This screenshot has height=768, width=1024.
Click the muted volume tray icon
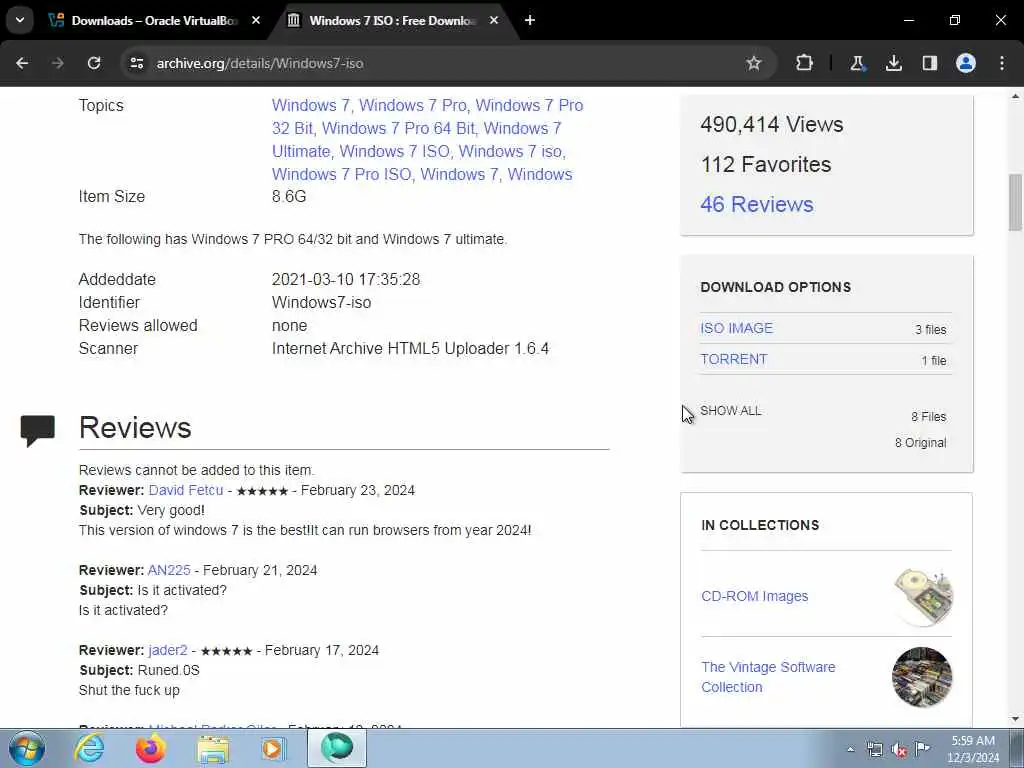[x=899, y=749]
